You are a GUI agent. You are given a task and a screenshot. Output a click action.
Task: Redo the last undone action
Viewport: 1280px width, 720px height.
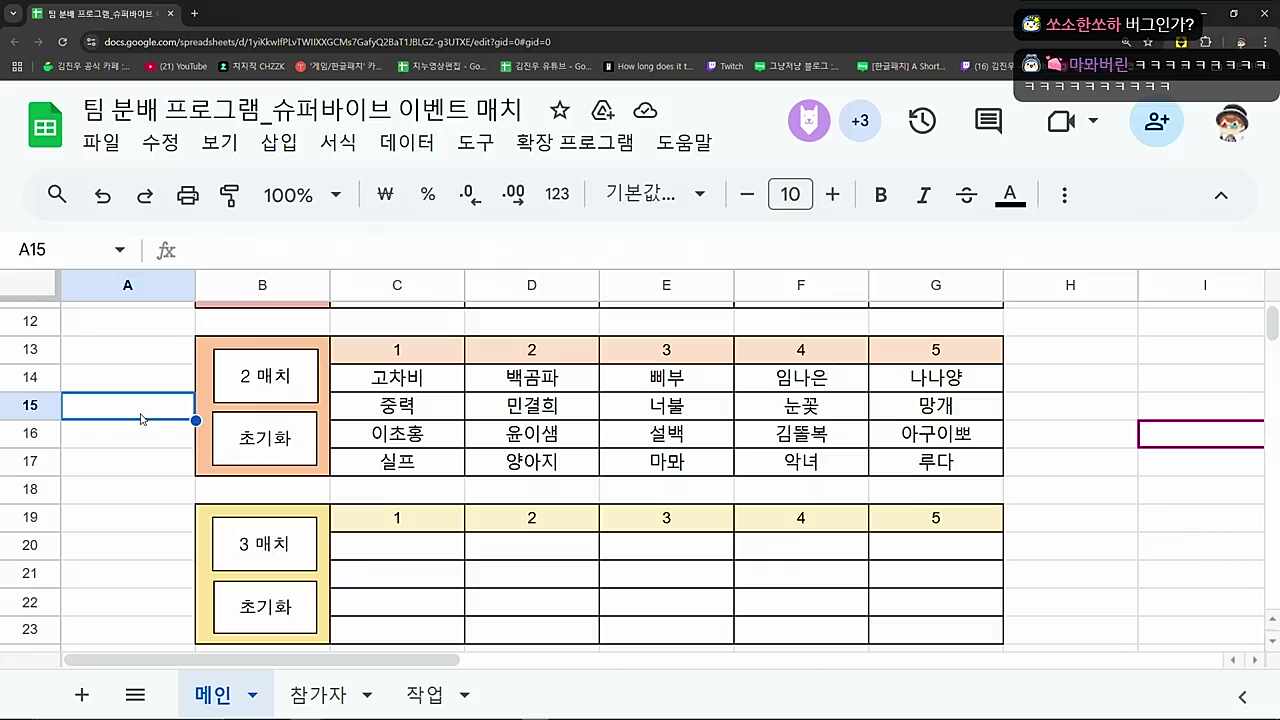(145, 195)
